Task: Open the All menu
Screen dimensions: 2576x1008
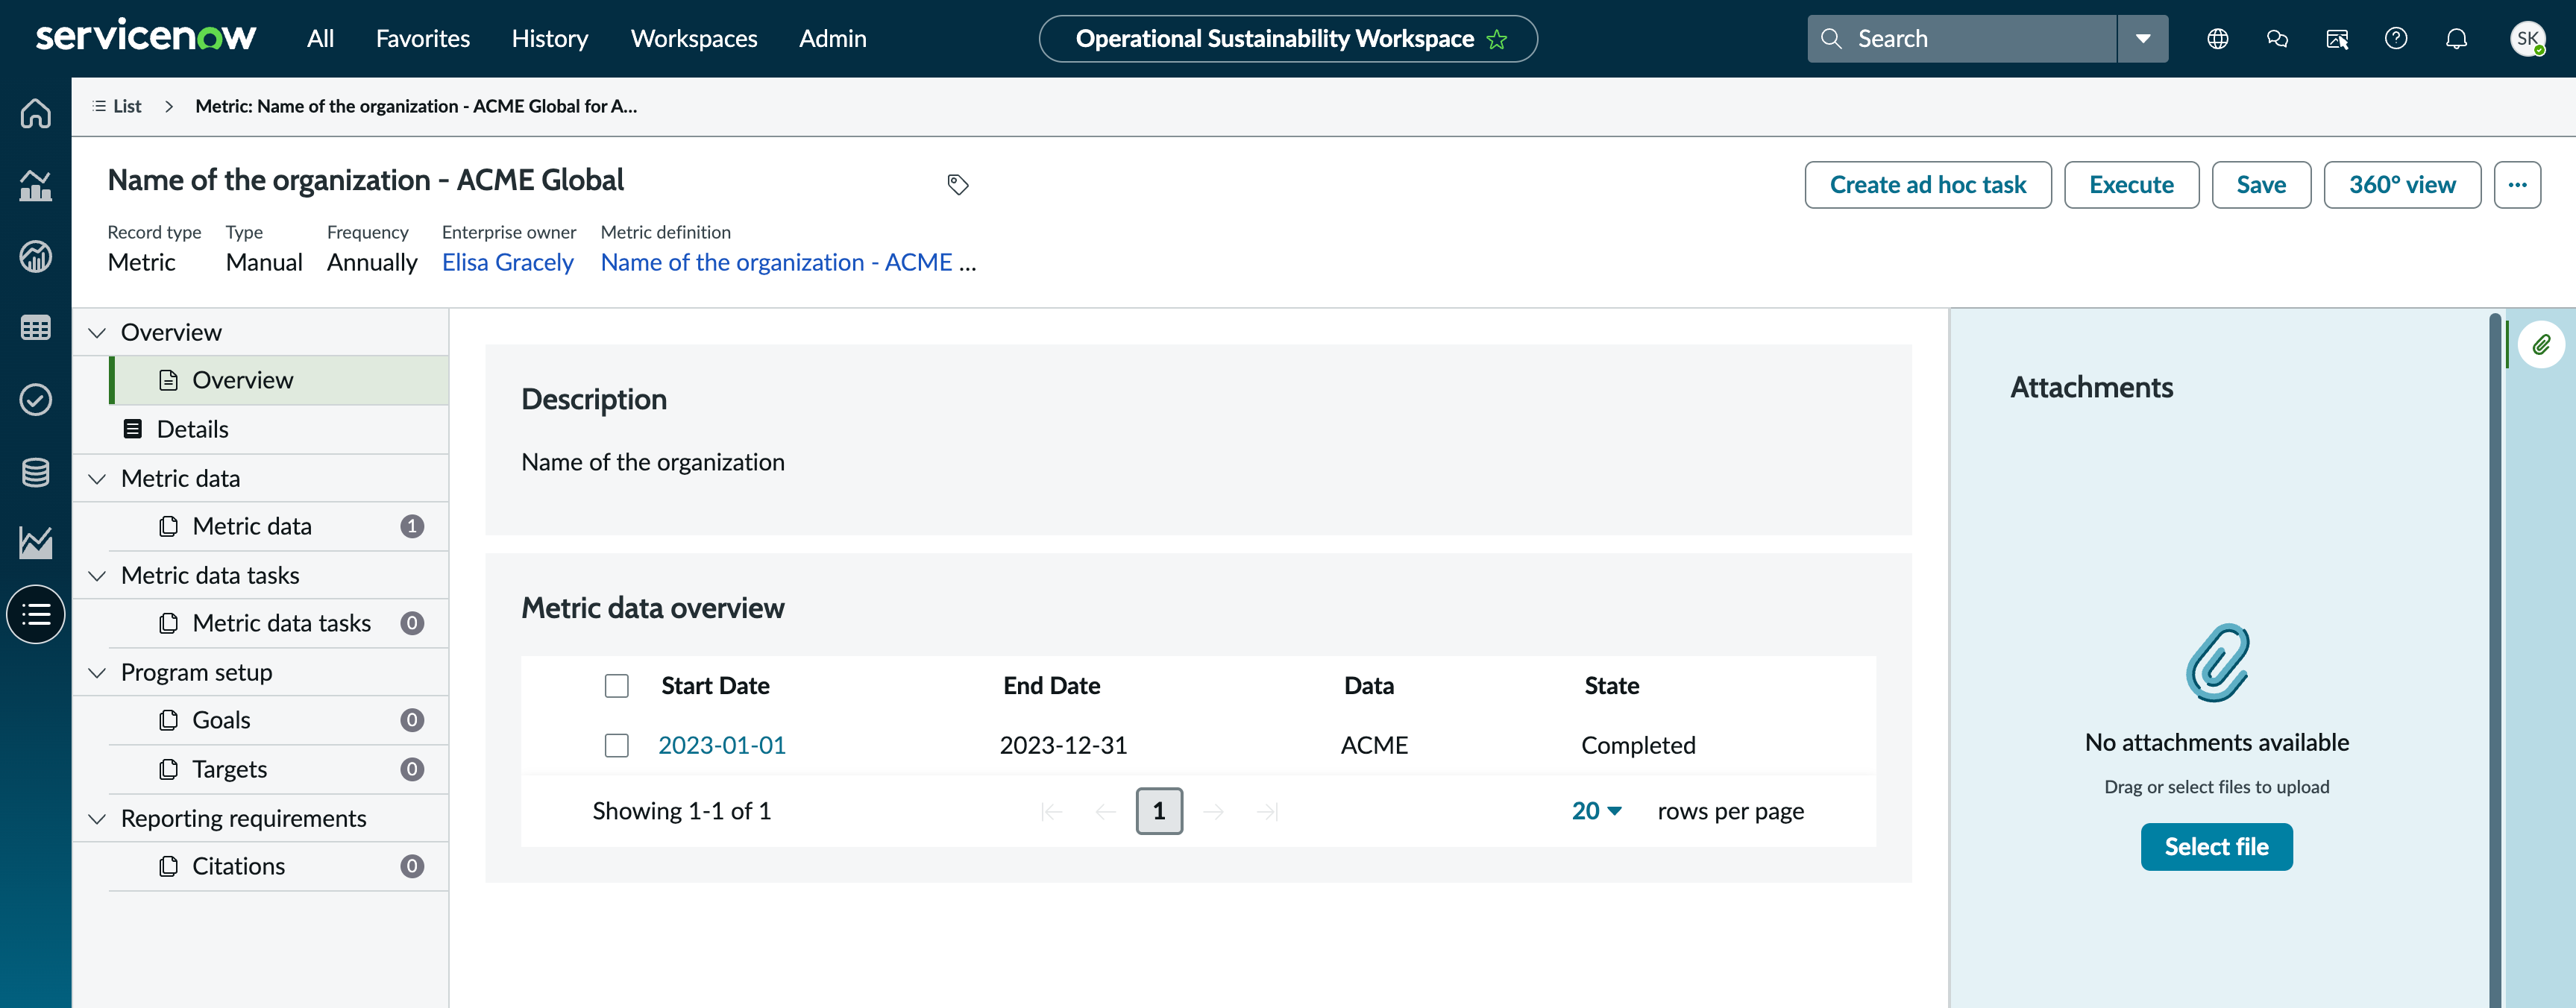Action: (320, 38)
